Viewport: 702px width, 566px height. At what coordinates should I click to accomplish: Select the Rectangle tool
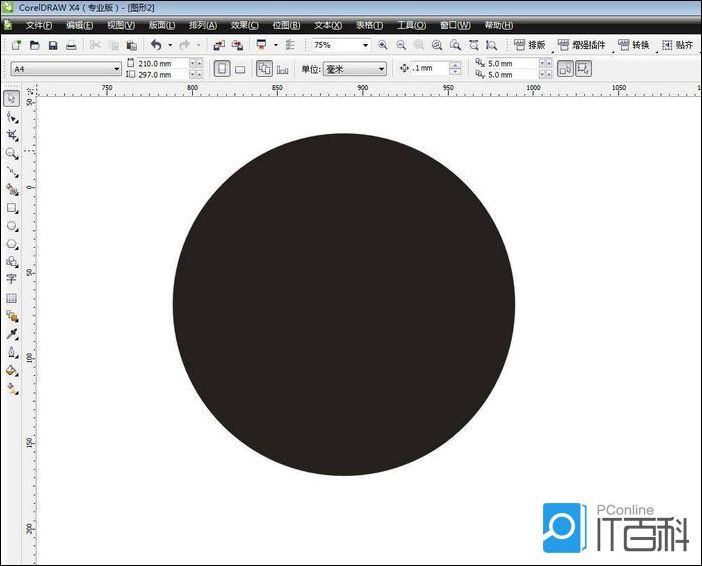[12, 208]
